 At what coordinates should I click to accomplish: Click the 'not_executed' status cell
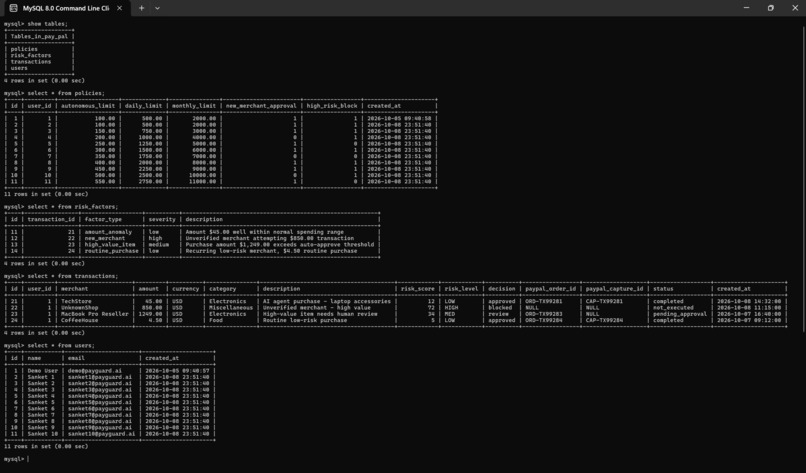[x=673, y=307]
